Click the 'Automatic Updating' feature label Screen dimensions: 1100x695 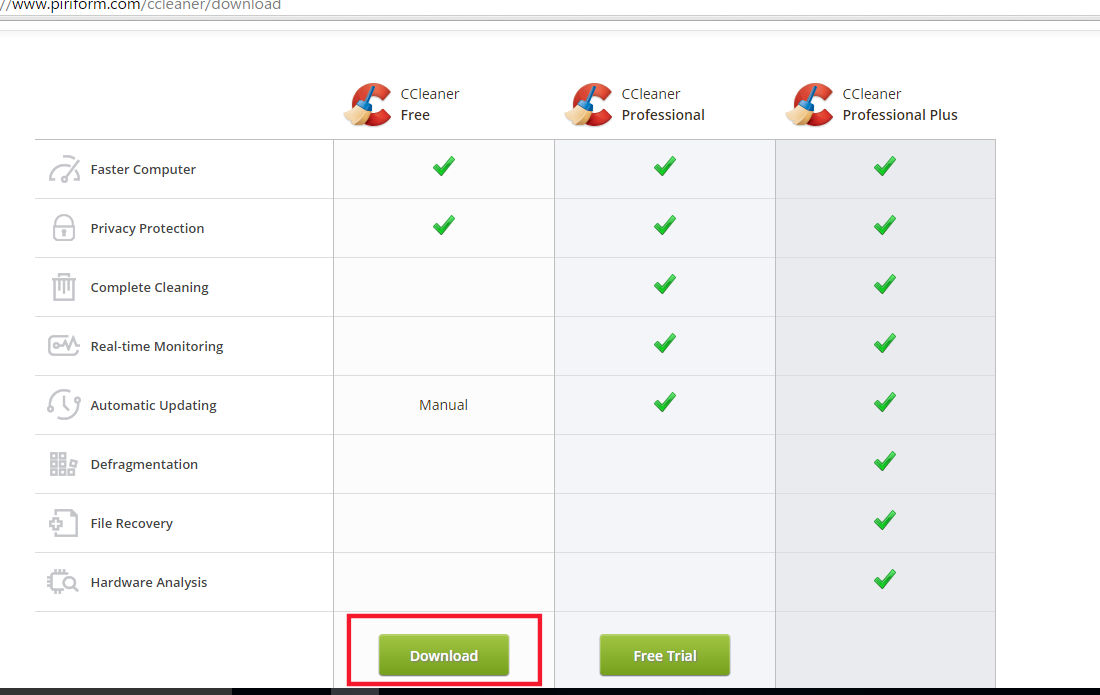pyautogui.click(x=154, y=405)
